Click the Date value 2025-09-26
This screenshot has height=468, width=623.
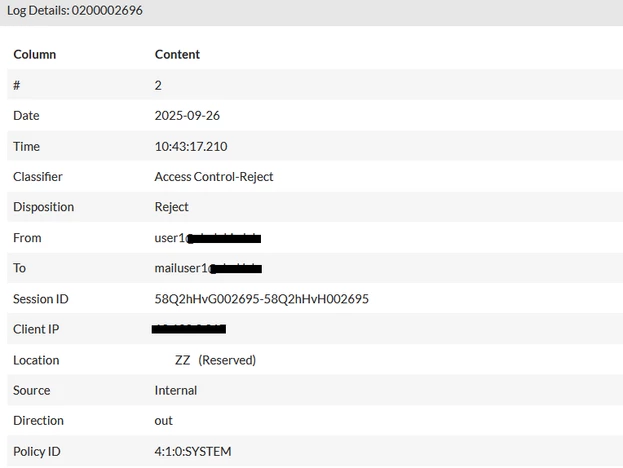coord(187,116)
